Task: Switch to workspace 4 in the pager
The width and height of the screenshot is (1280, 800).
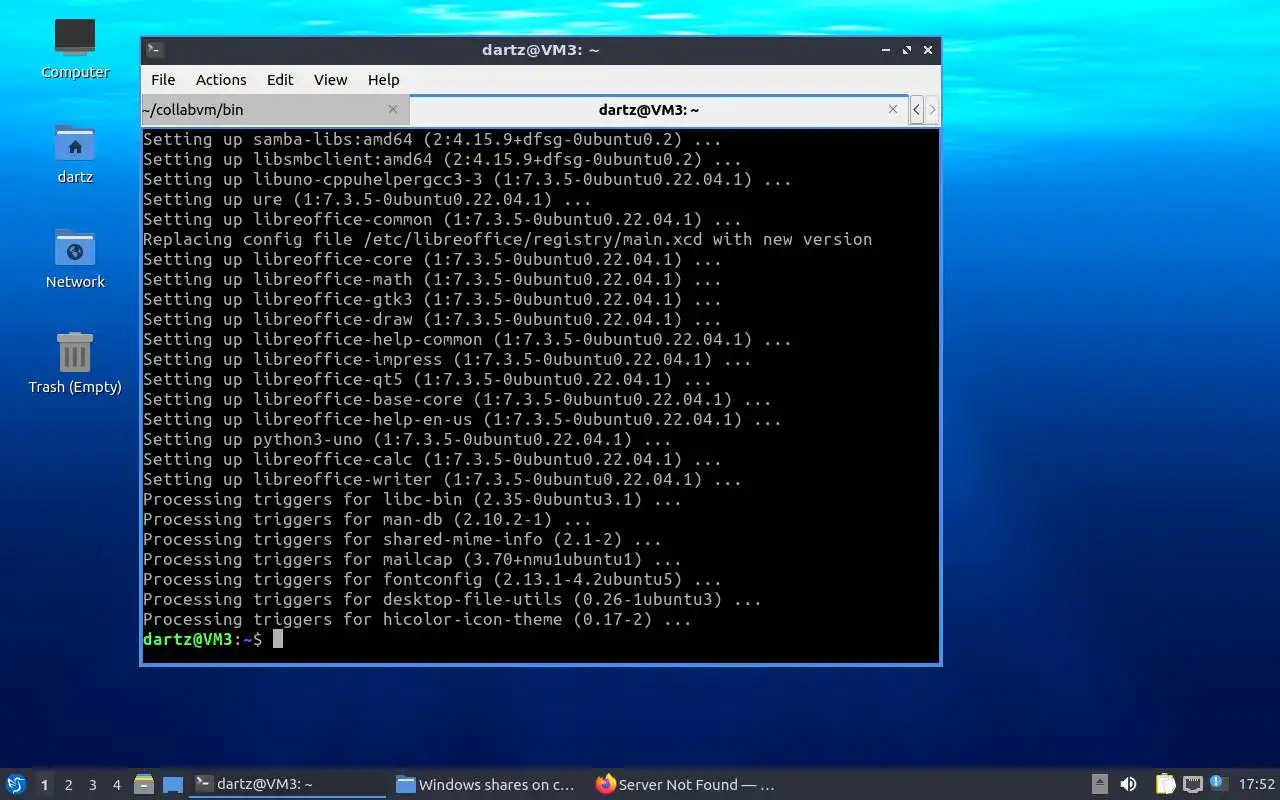Action: point(117,785)
